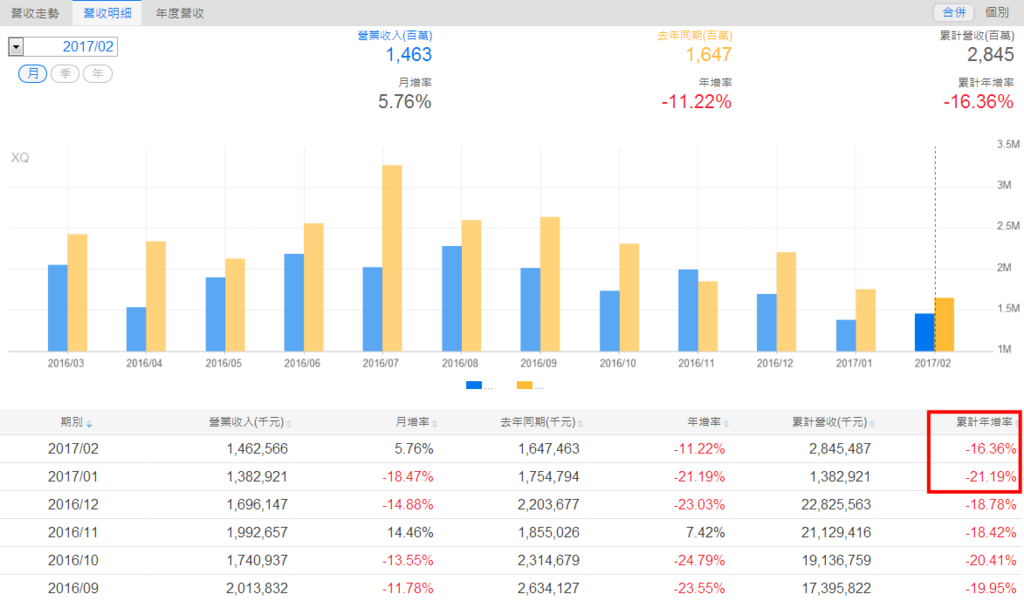Viewport: 1024px width, 601px height.
Task: Click the 2016/11 blue revenue bar
Action: [x=688, y=310]
